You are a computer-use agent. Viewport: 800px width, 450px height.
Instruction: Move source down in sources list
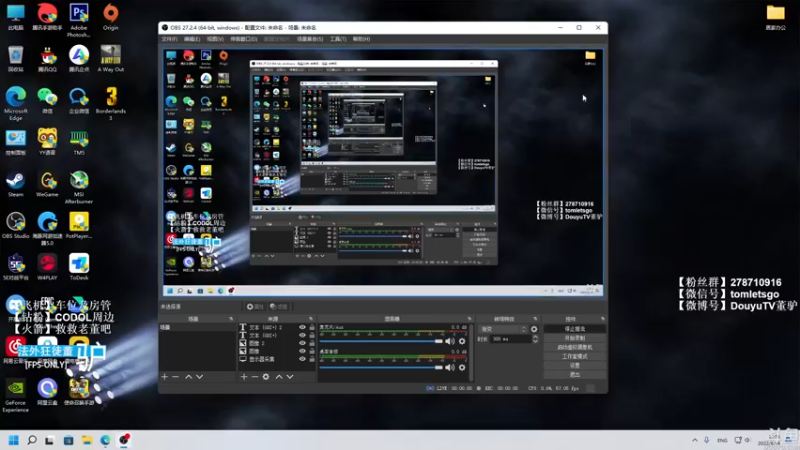click(290, 377)
